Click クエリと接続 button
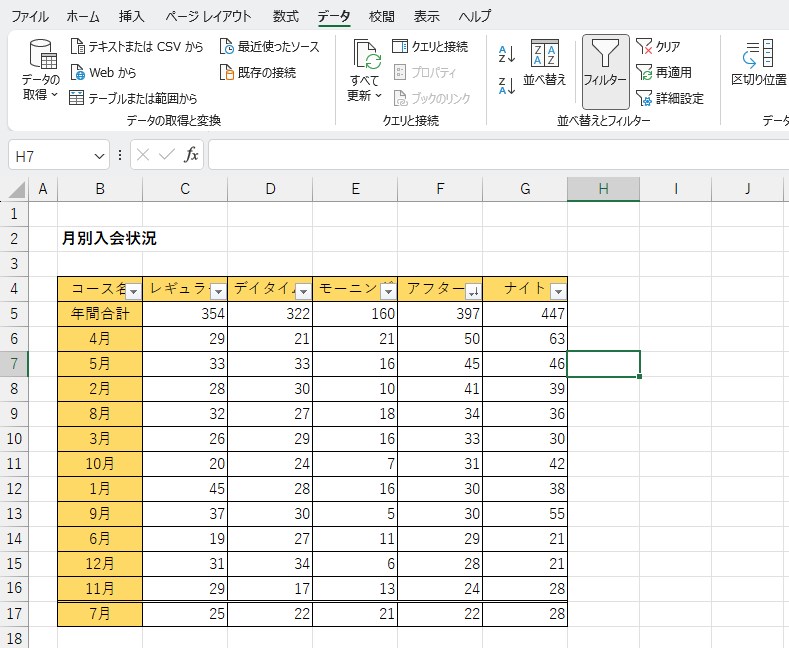Screen dimensions: 789x648 (x=430, y=47)
